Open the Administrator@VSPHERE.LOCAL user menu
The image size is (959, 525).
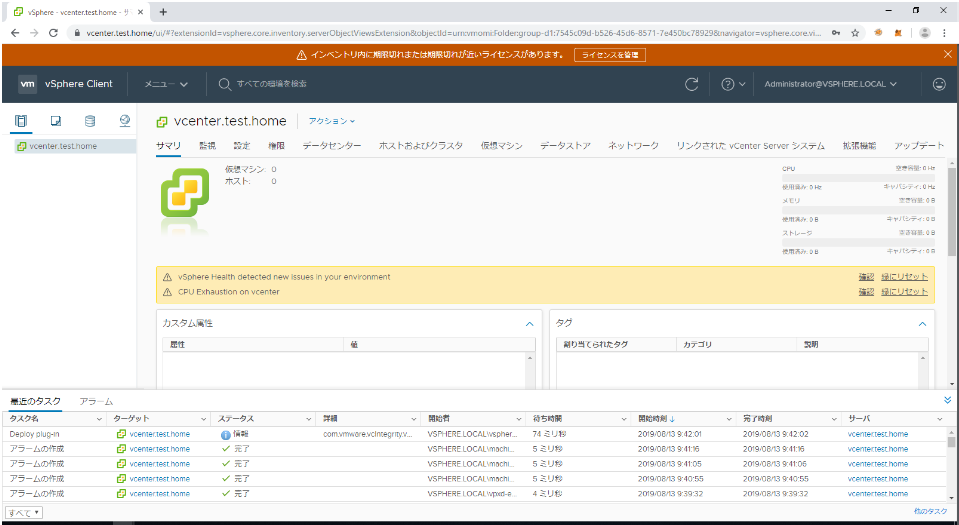click(x=831, y=84)
